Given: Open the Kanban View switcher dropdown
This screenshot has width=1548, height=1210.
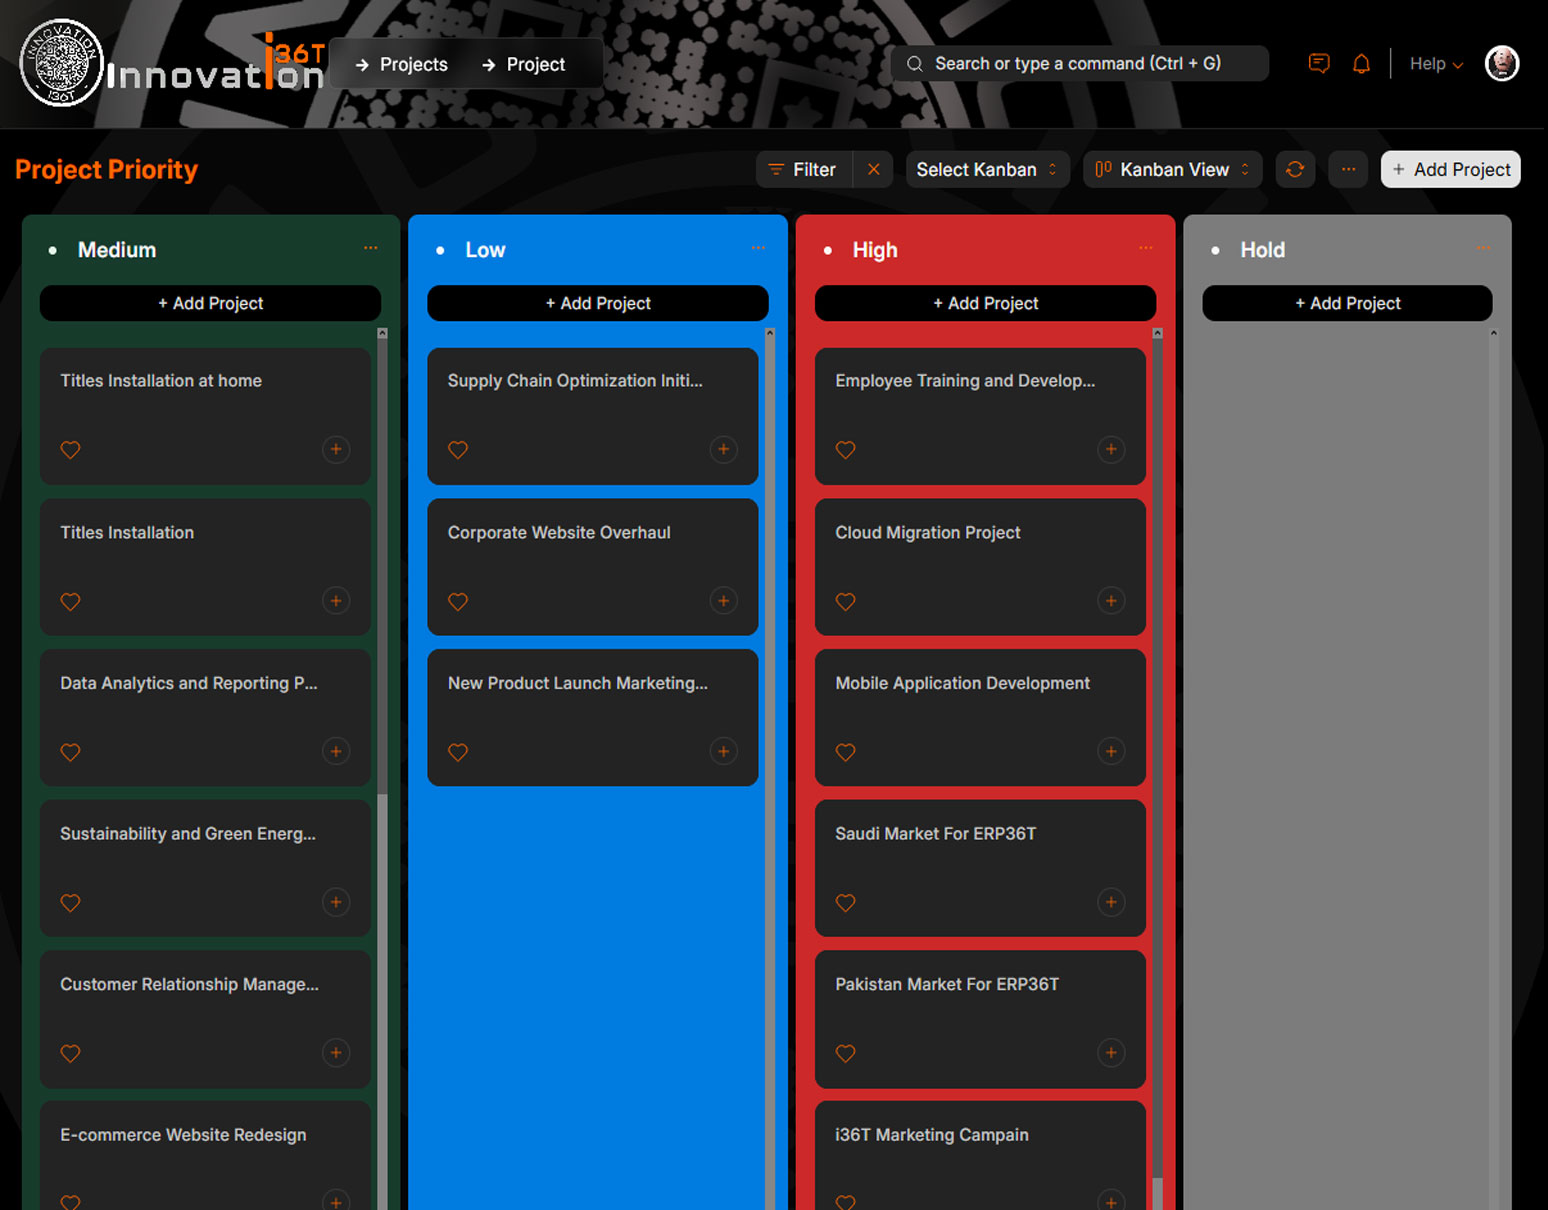Looking at the screenshot, I should pos(1172,170).
